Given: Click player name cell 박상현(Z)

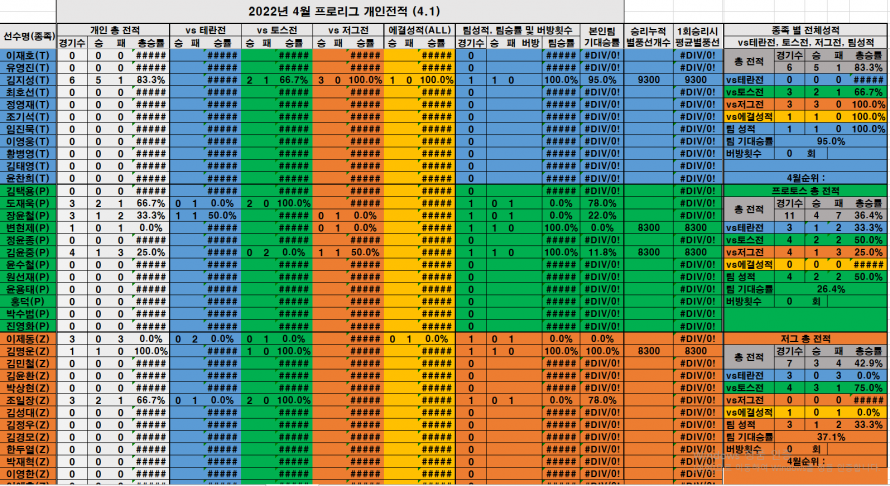Looking at the screenshot, I should point(28,388).
